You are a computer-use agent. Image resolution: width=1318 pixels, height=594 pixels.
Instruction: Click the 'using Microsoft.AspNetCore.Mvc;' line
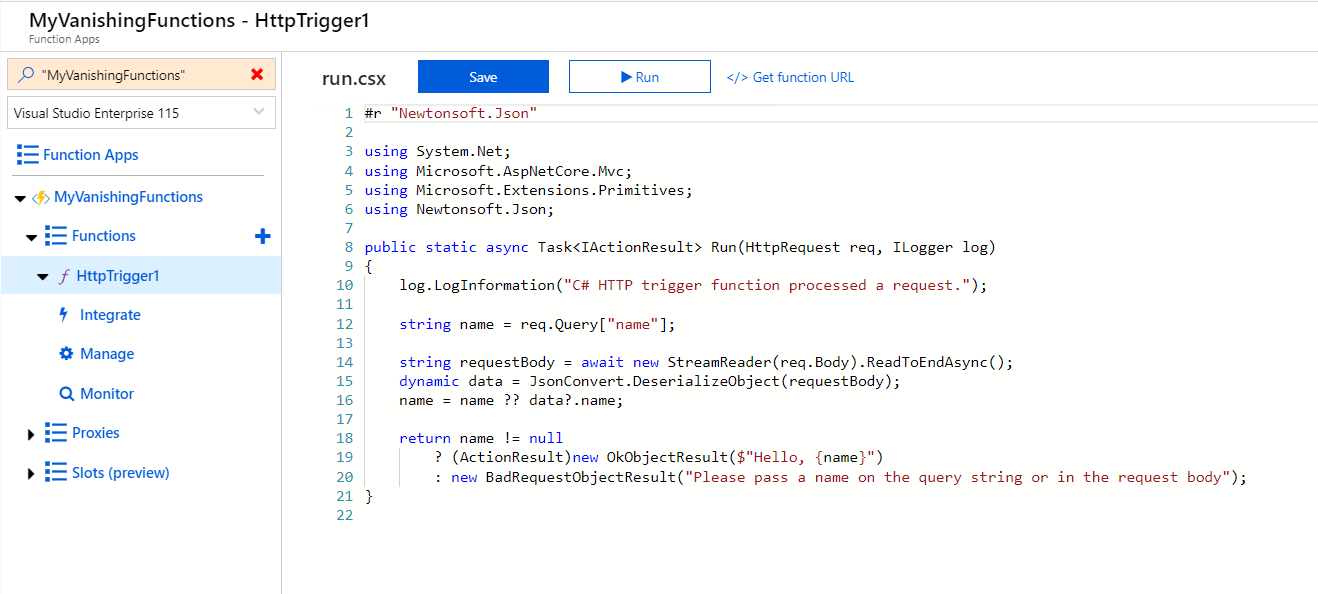(x=499, y=170)
